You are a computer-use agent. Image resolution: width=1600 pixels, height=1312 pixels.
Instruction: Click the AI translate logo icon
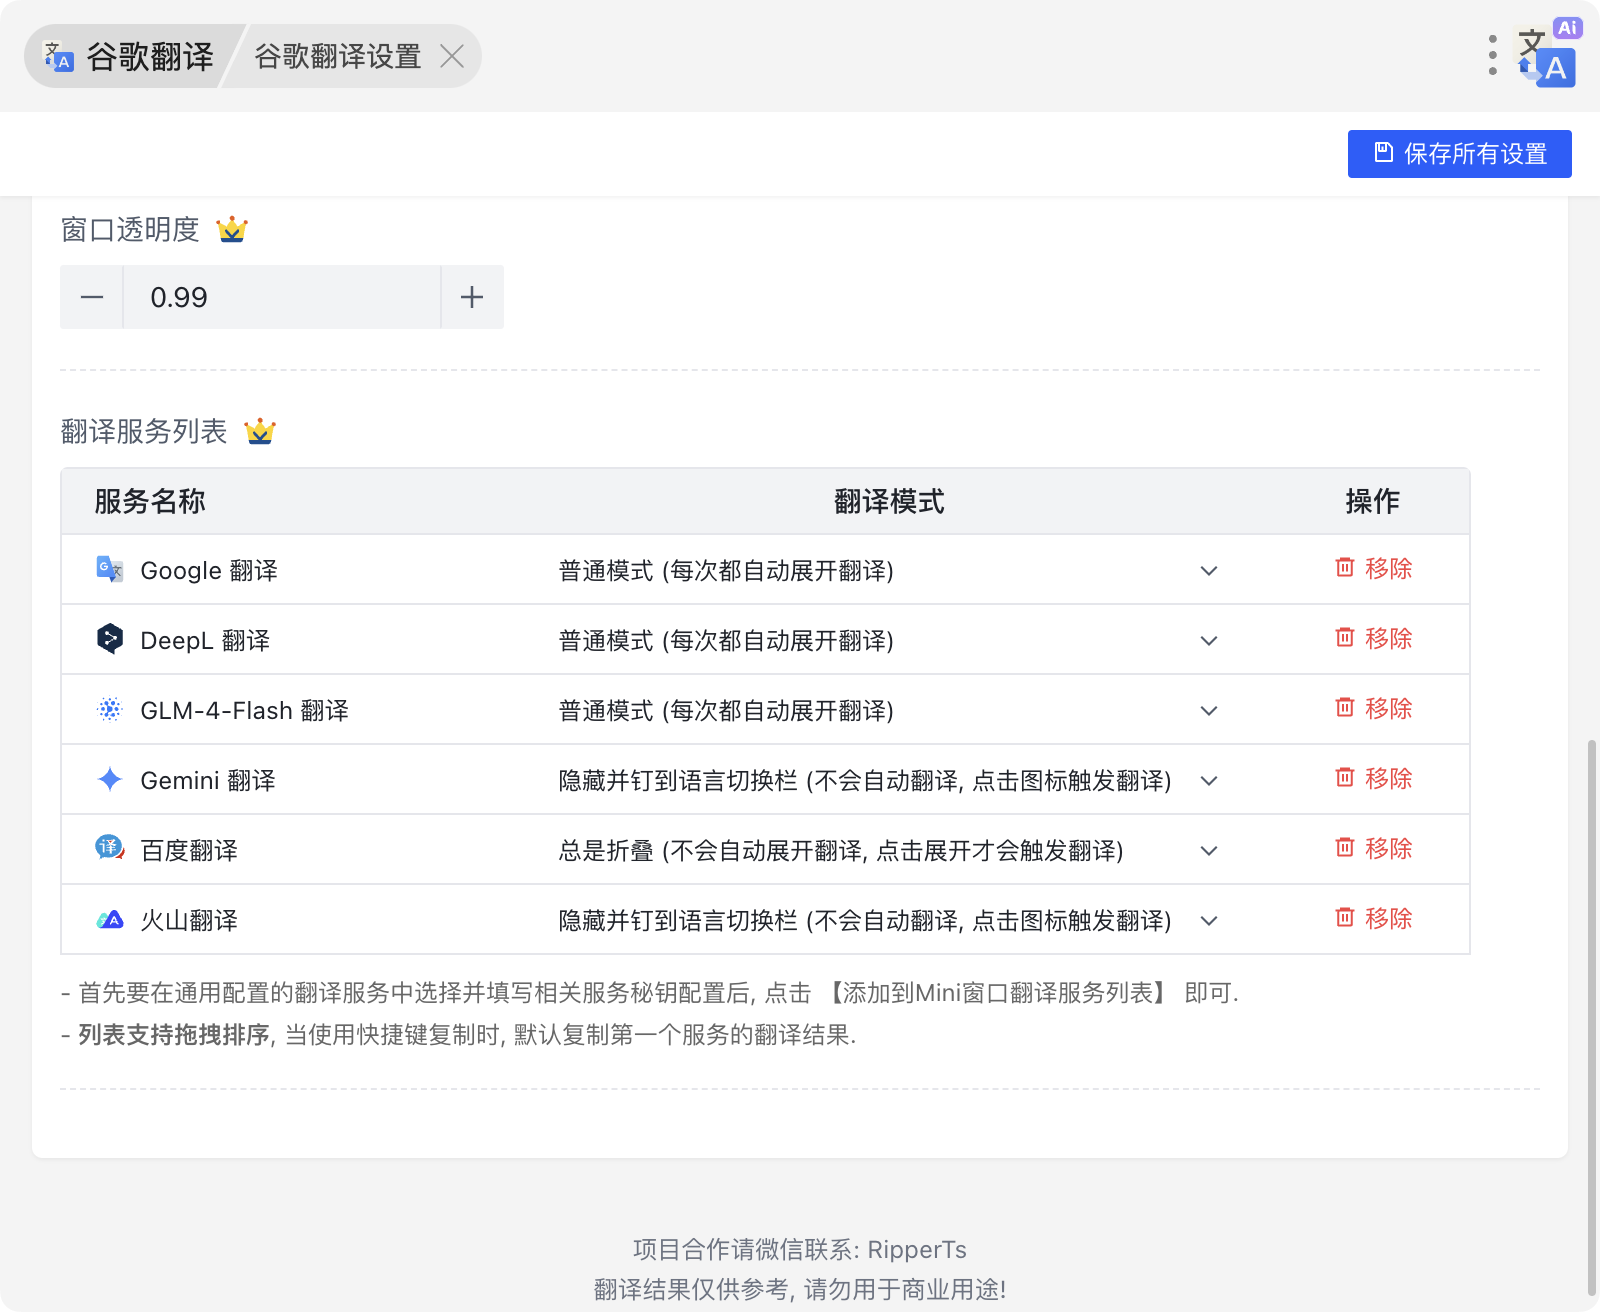1547,55
